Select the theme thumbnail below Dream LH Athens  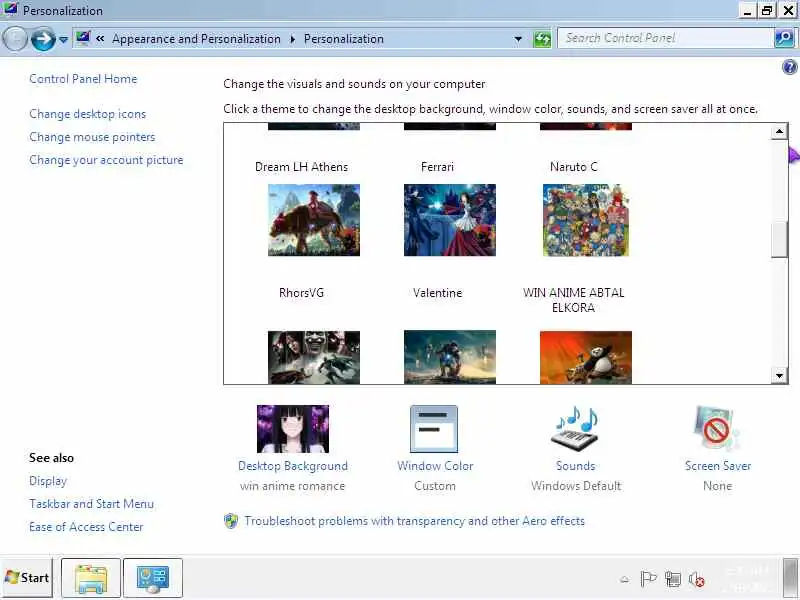pos(314,220)
